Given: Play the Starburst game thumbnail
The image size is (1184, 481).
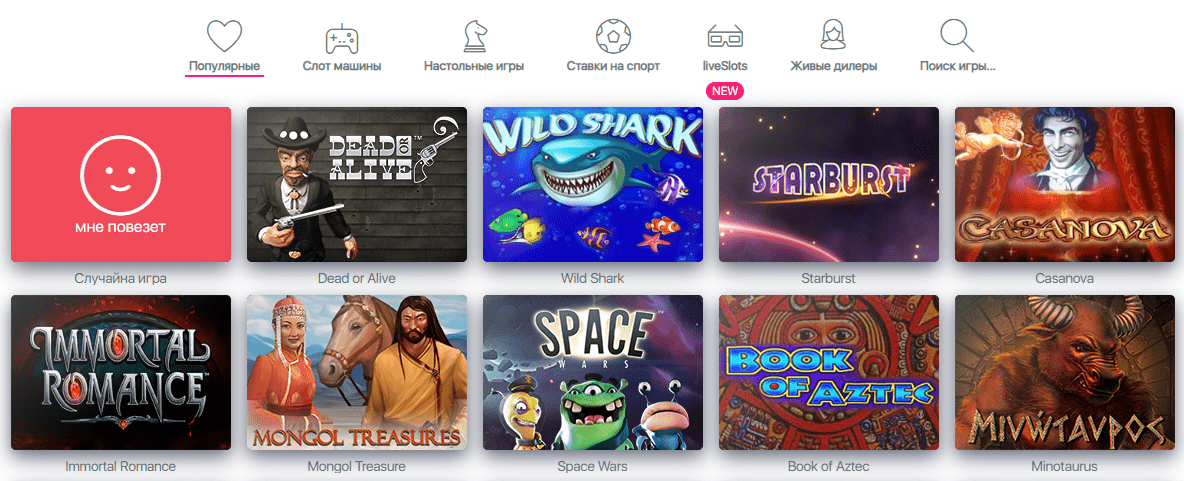Looking at the screenshot, I should coord(828,184).
